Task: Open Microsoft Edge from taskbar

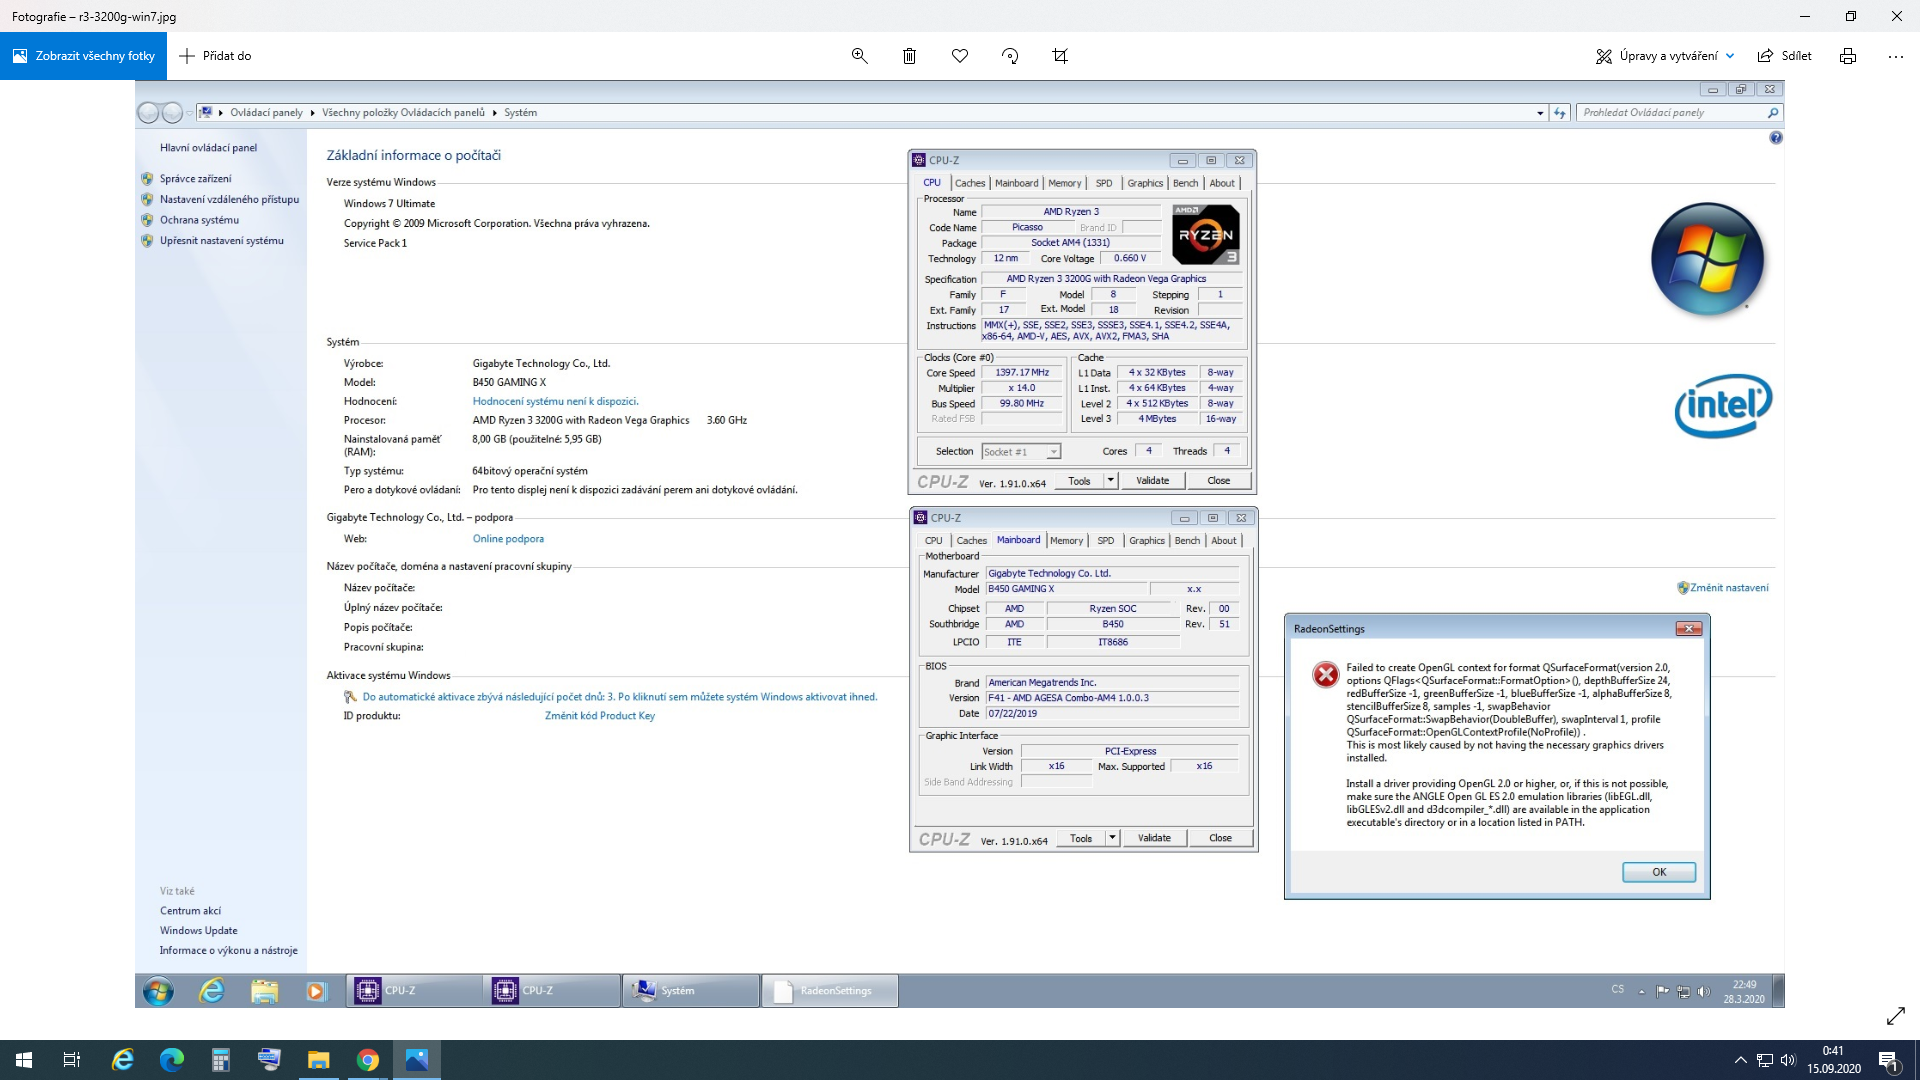Action: click(x=172, y=1060)
